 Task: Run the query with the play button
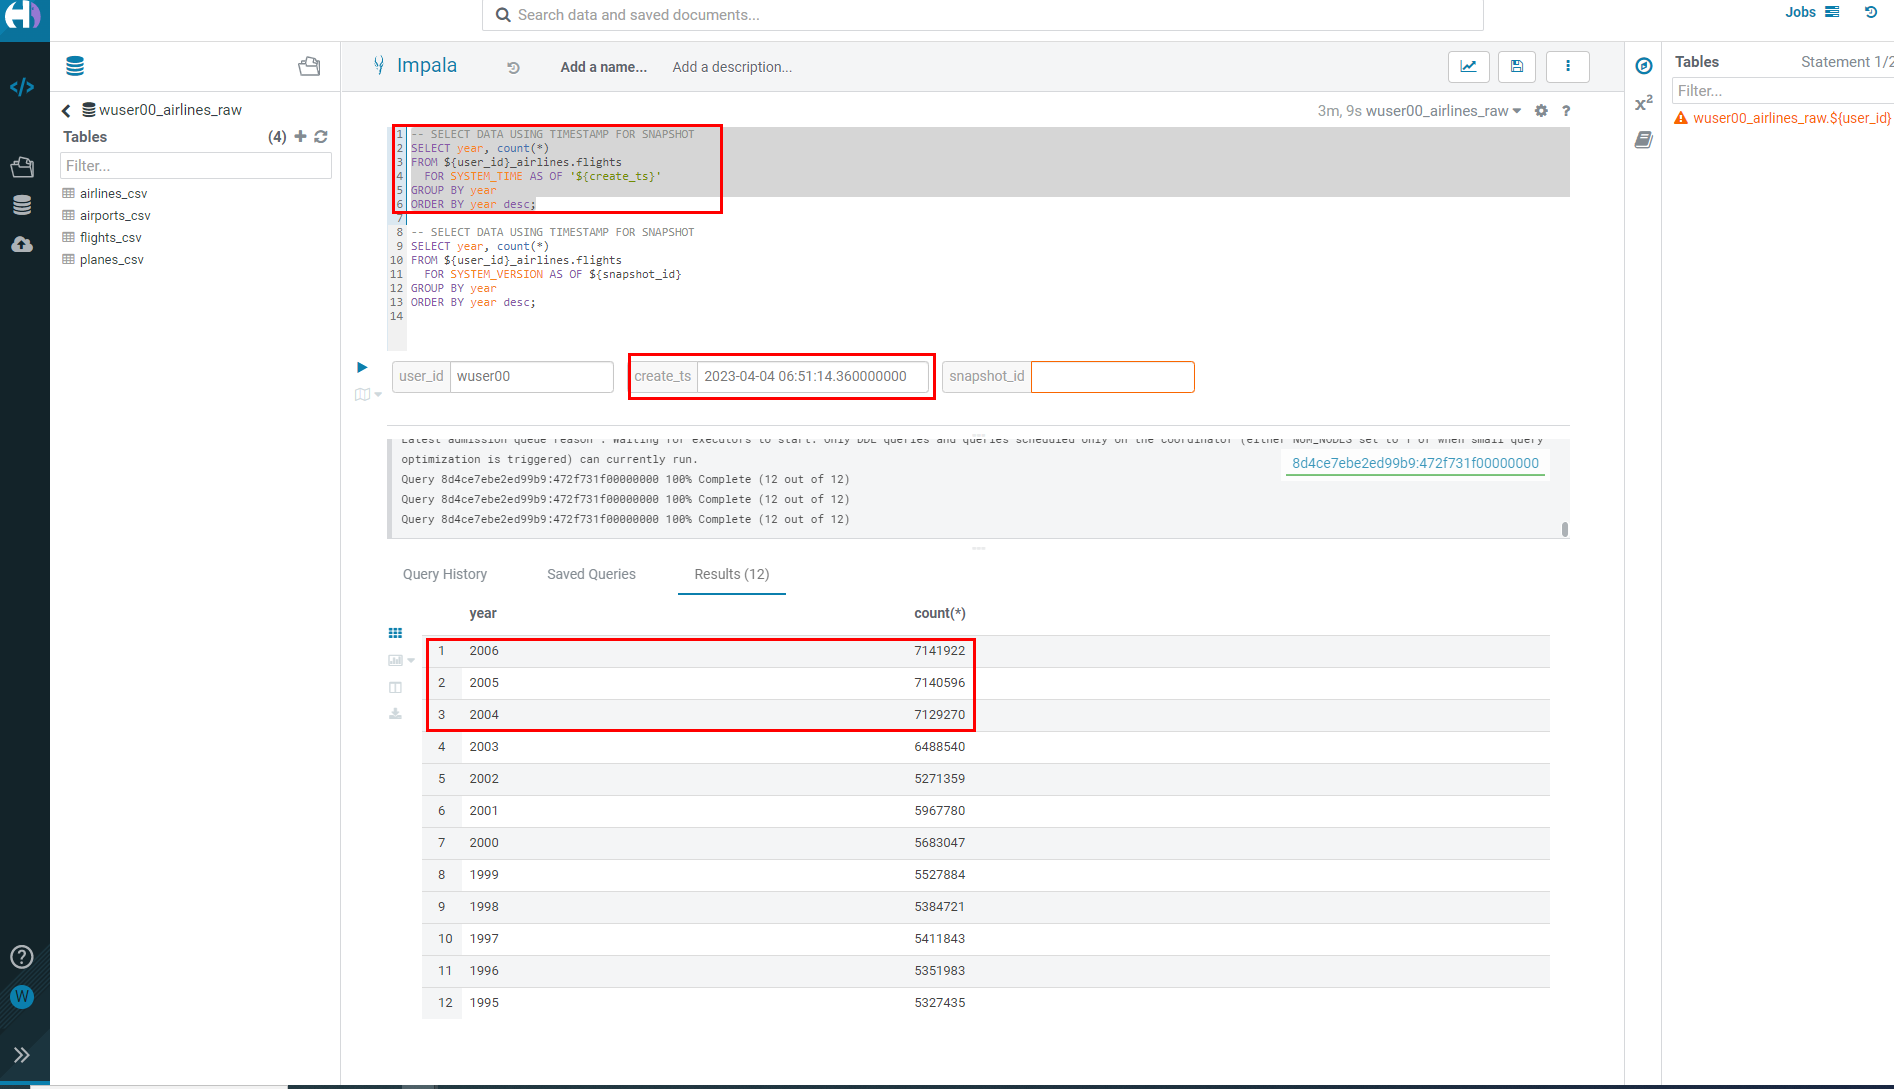362,368
